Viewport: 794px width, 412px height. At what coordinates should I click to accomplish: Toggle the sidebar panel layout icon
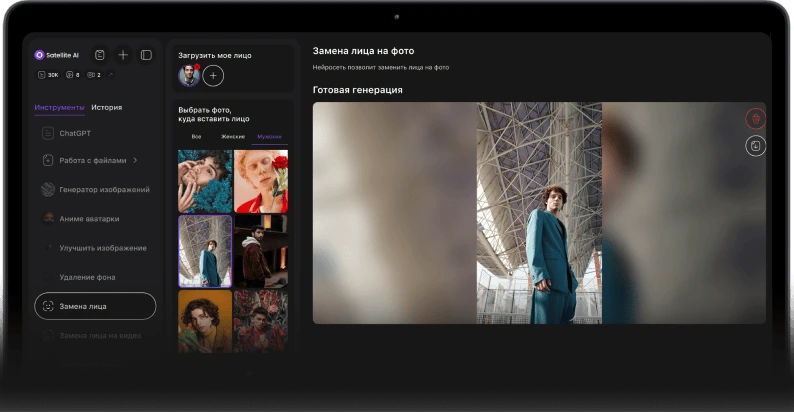click(x=146, y=55)
